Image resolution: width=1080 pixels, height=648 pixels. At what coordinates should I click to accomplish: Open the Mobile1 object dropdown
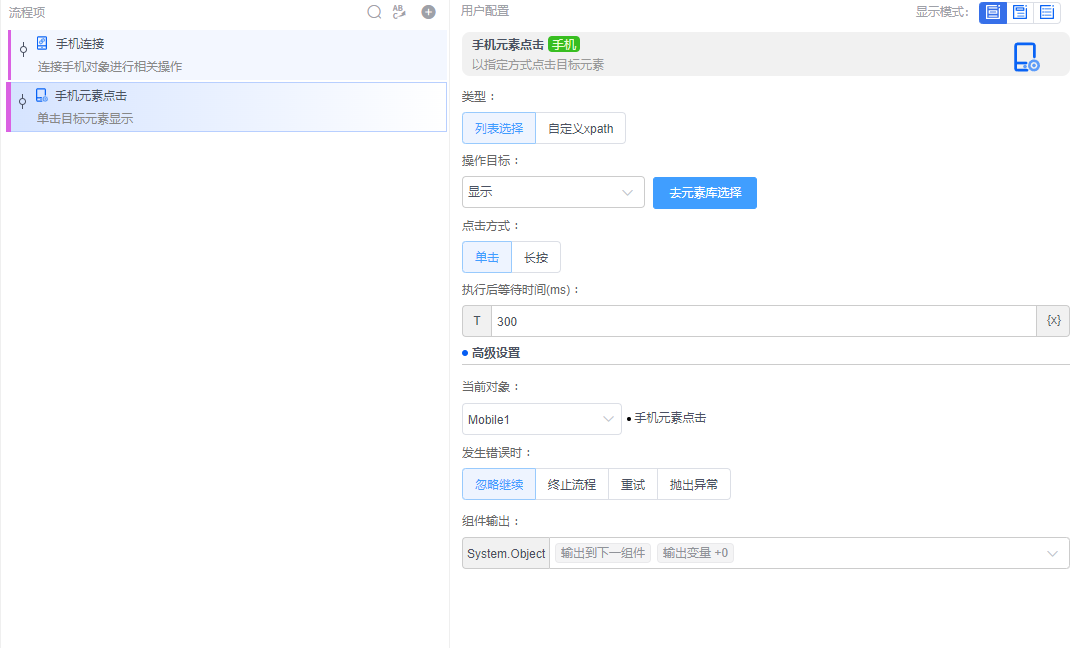click(541, 418)
